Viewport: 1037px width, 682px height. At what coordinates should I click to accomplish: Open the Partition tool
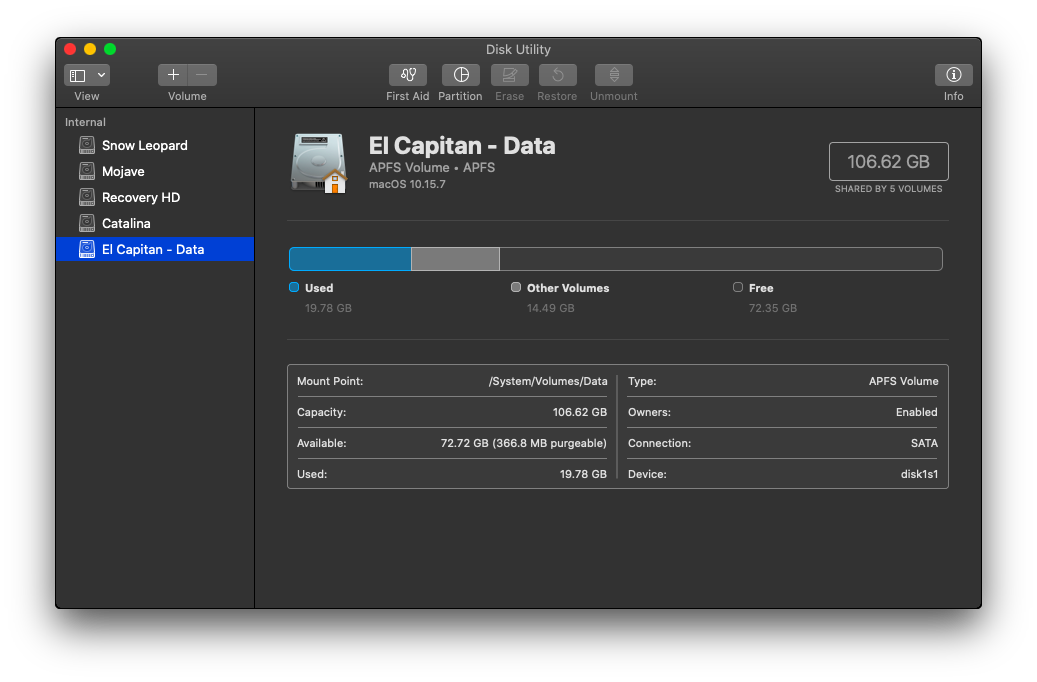tap(460, 75)
